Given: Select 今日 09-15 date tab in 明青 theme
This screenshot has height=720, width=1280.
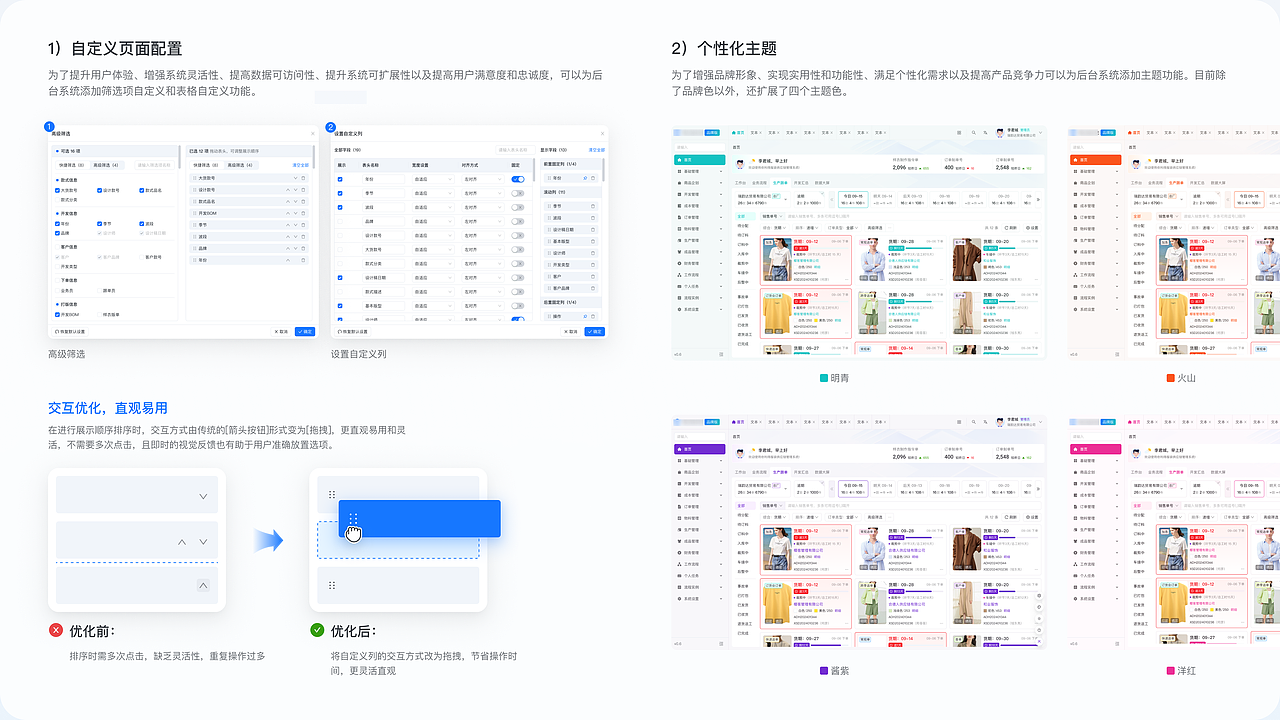Looking at the screenshot, I should point(853,199).
